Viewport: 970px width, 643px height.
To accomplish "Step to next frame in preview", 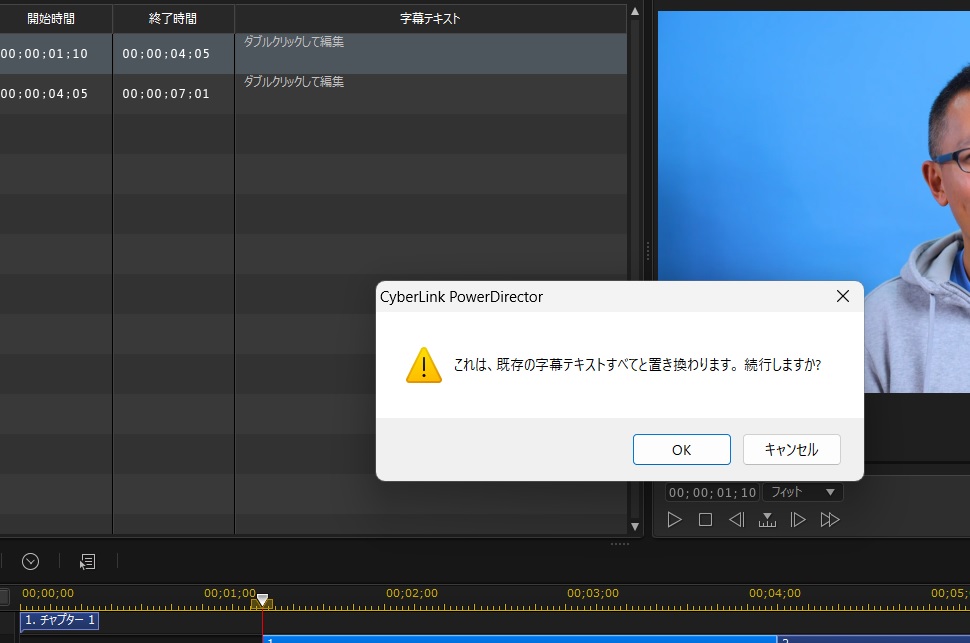I will point(798,520).
